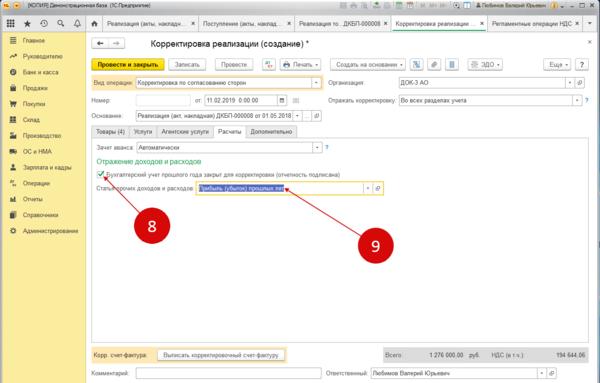Open help question mark button

click(x=582, y=65)
